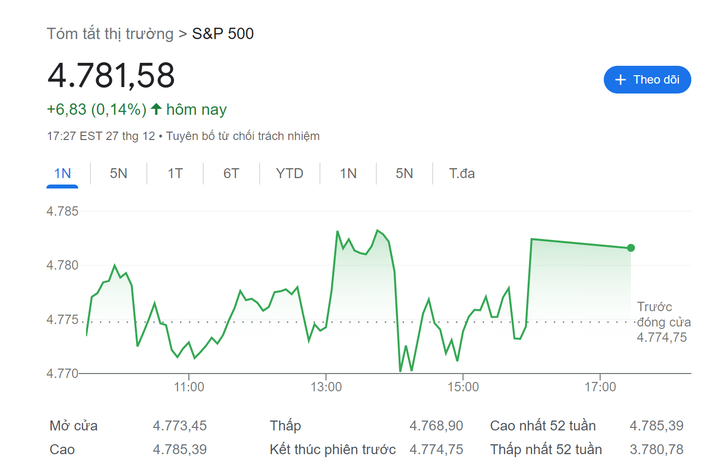Switch to the 1T range tab
The width and height of the screenshot is (720, 469).
click(x=175, y=174)
